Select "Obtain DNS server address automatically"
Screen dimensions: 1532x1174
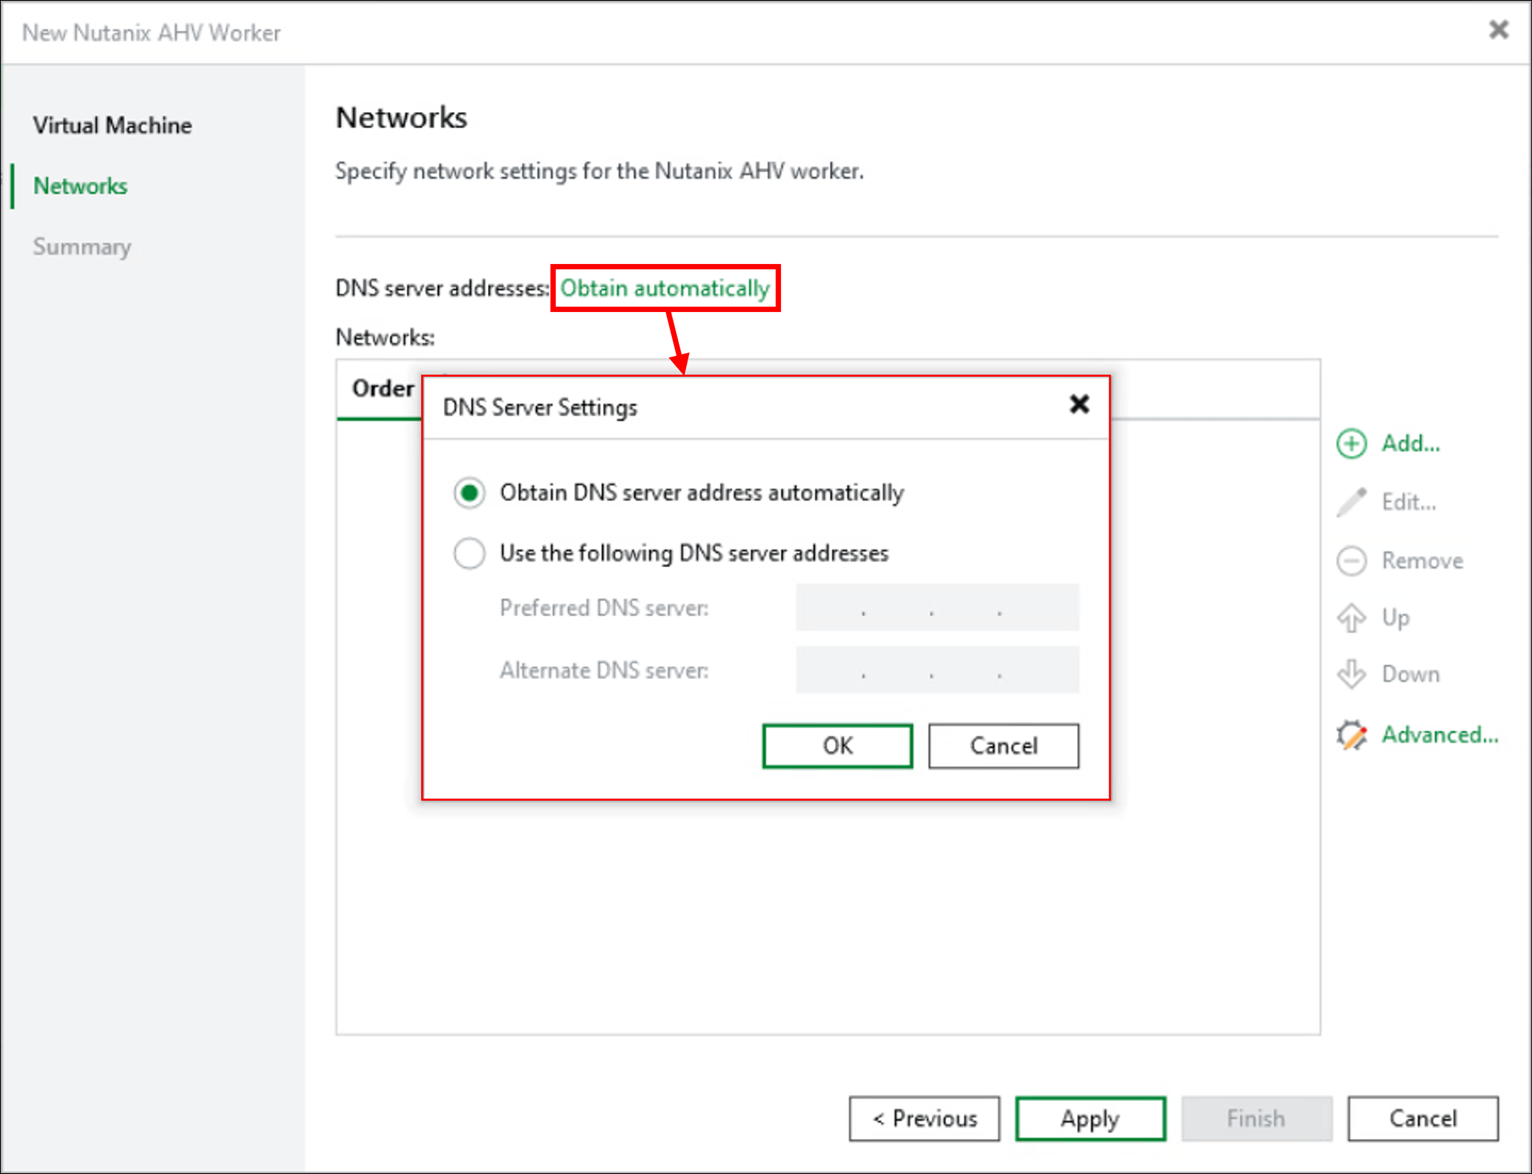tap(469, 492)
